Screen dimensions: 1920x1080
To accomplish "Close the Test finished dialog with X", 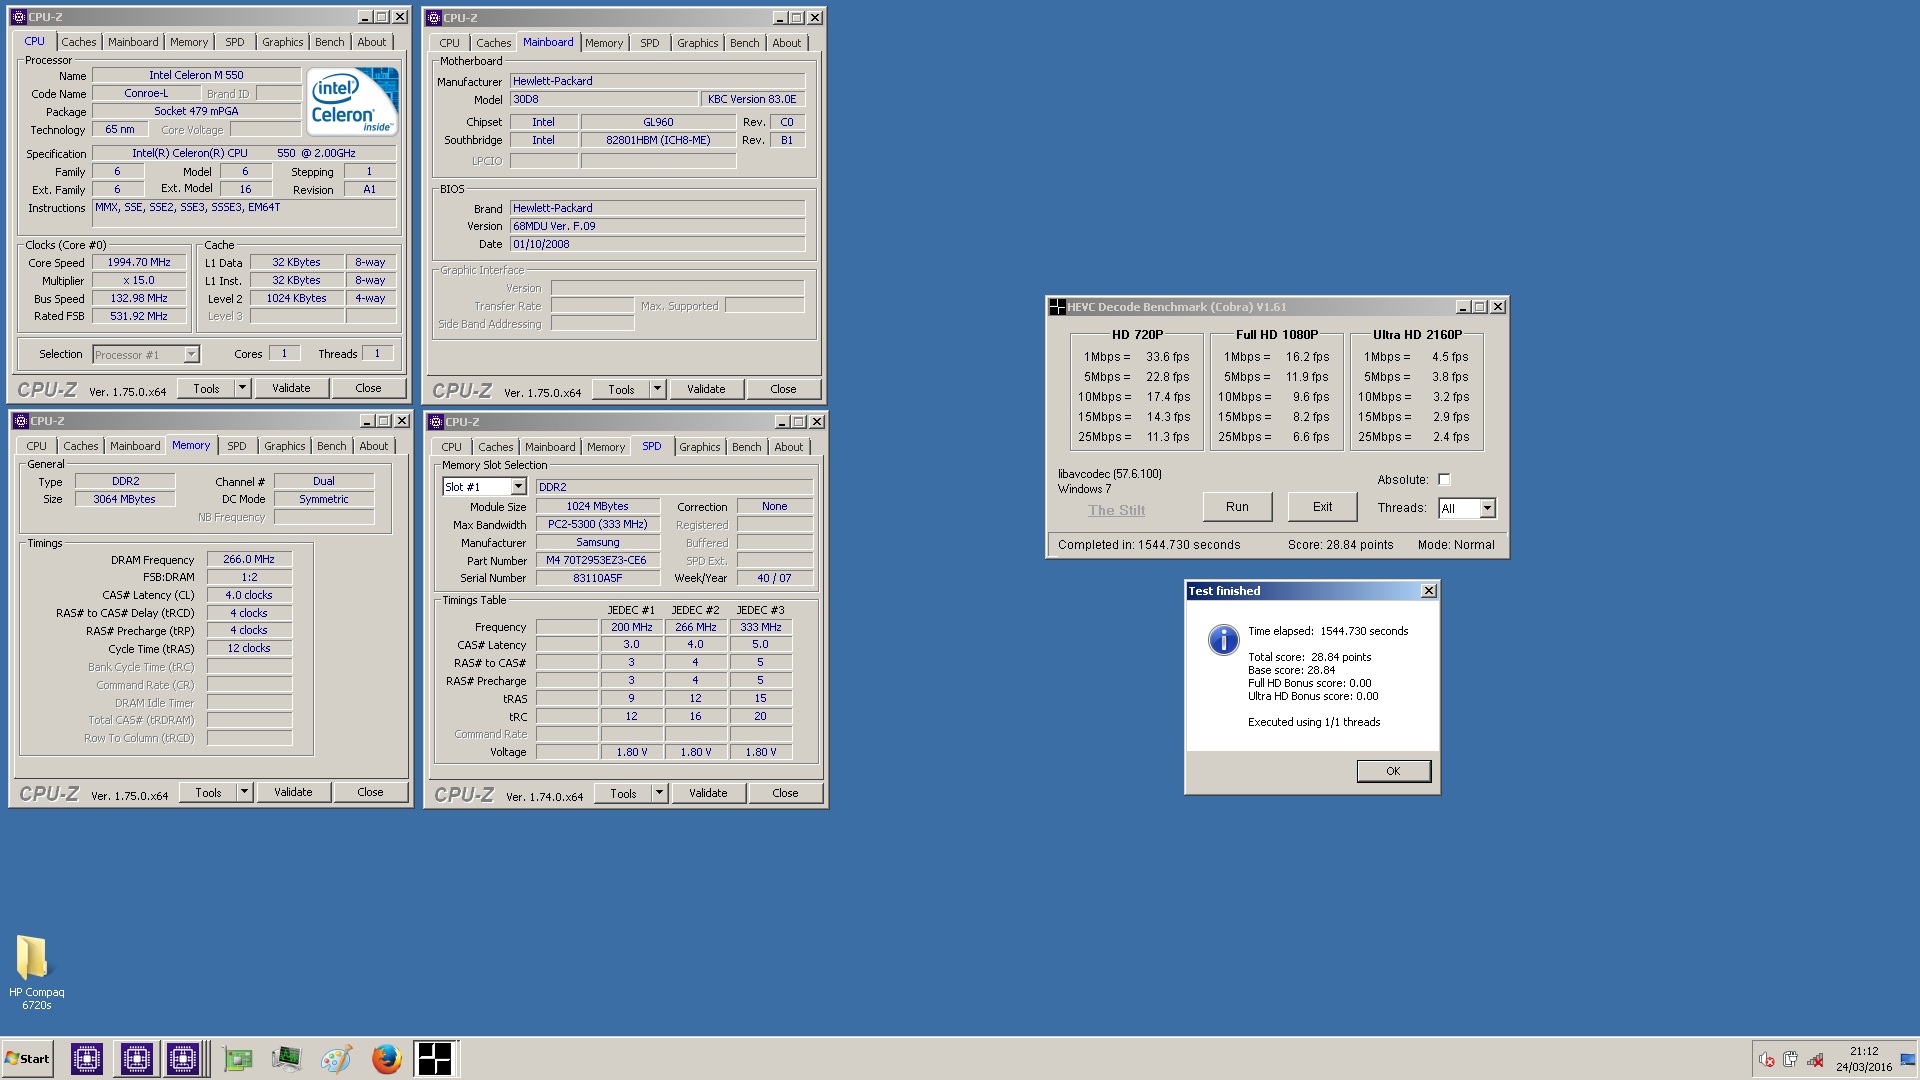I will point(1429,591).
